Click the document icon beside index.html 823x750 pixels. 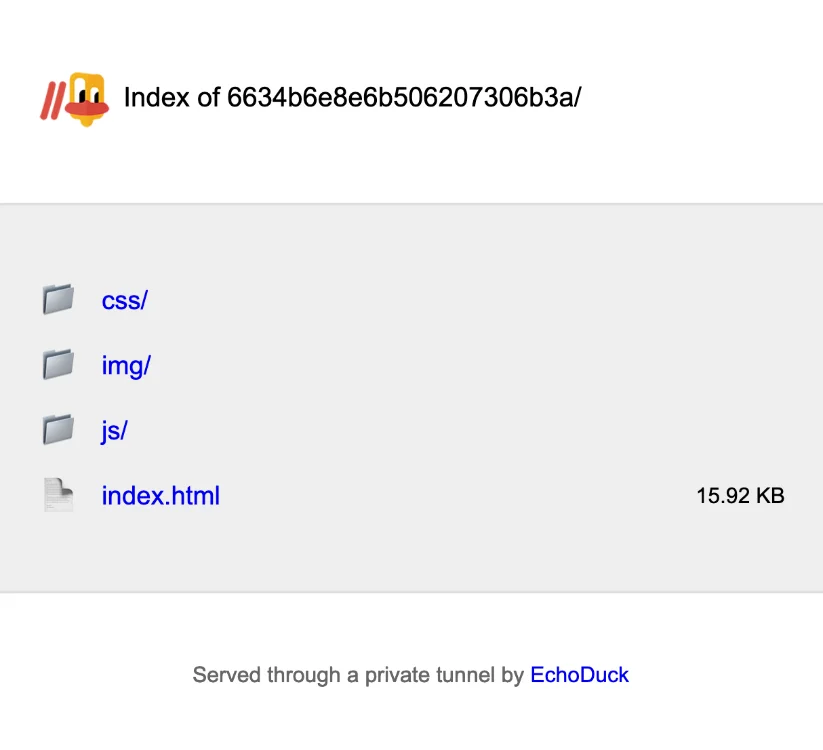coord(58,494)
